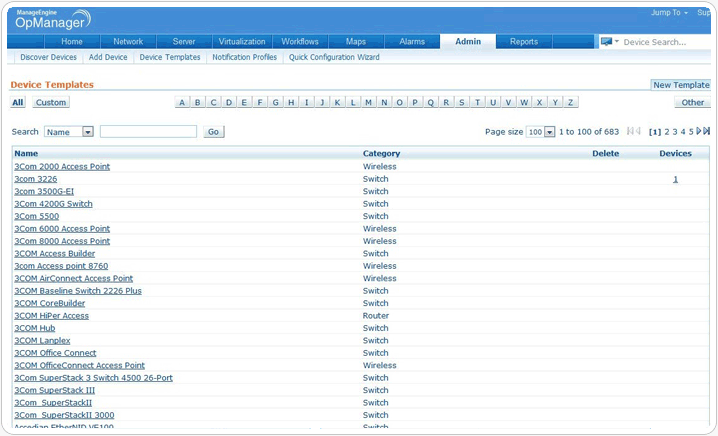The width and height of the screenshot is (718, 436).
Task: Select the Admin tab
Action: [x=468, y=42]
